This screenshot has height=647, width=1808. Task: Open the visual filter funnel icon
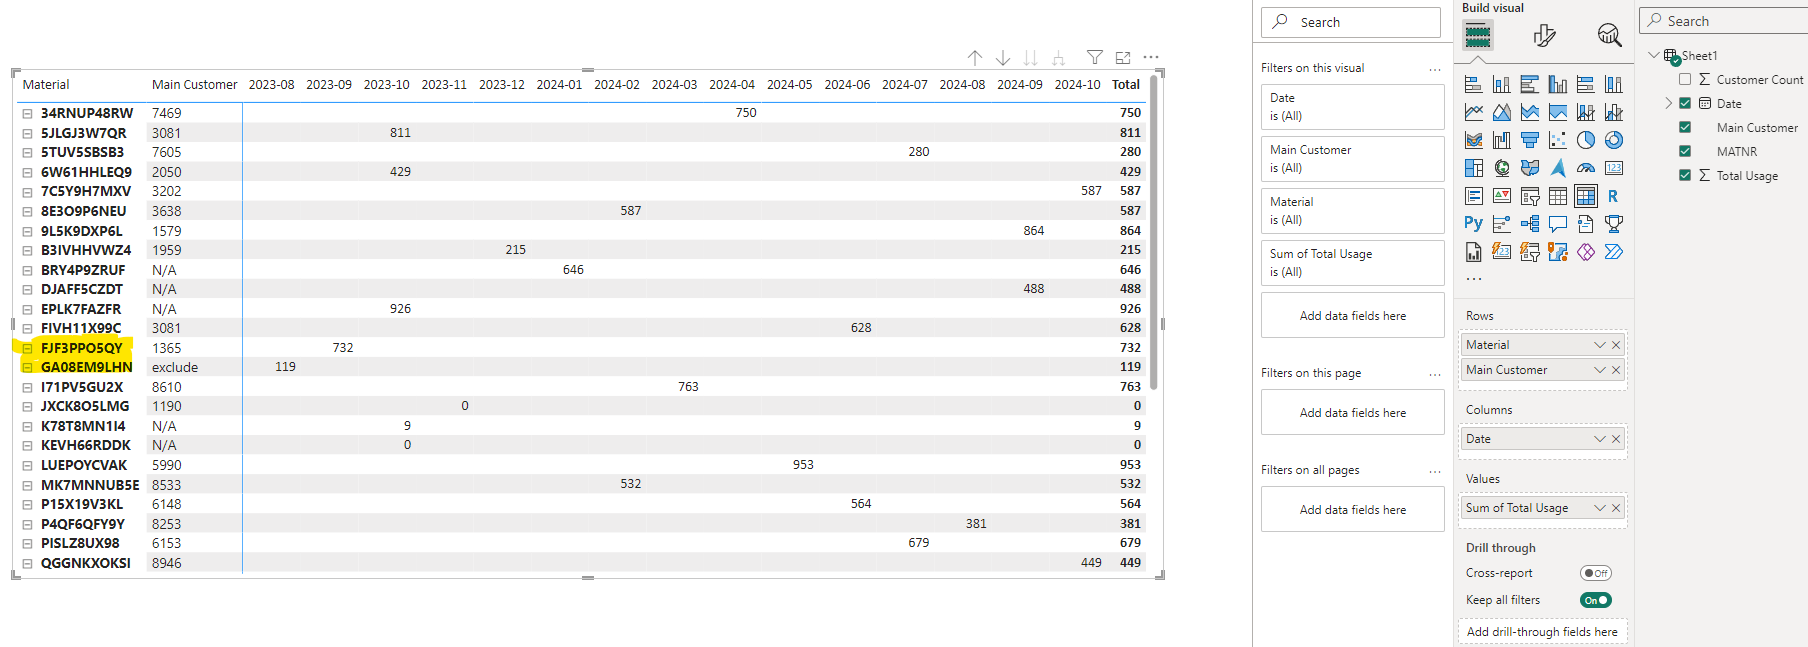tap(1095, 58)
